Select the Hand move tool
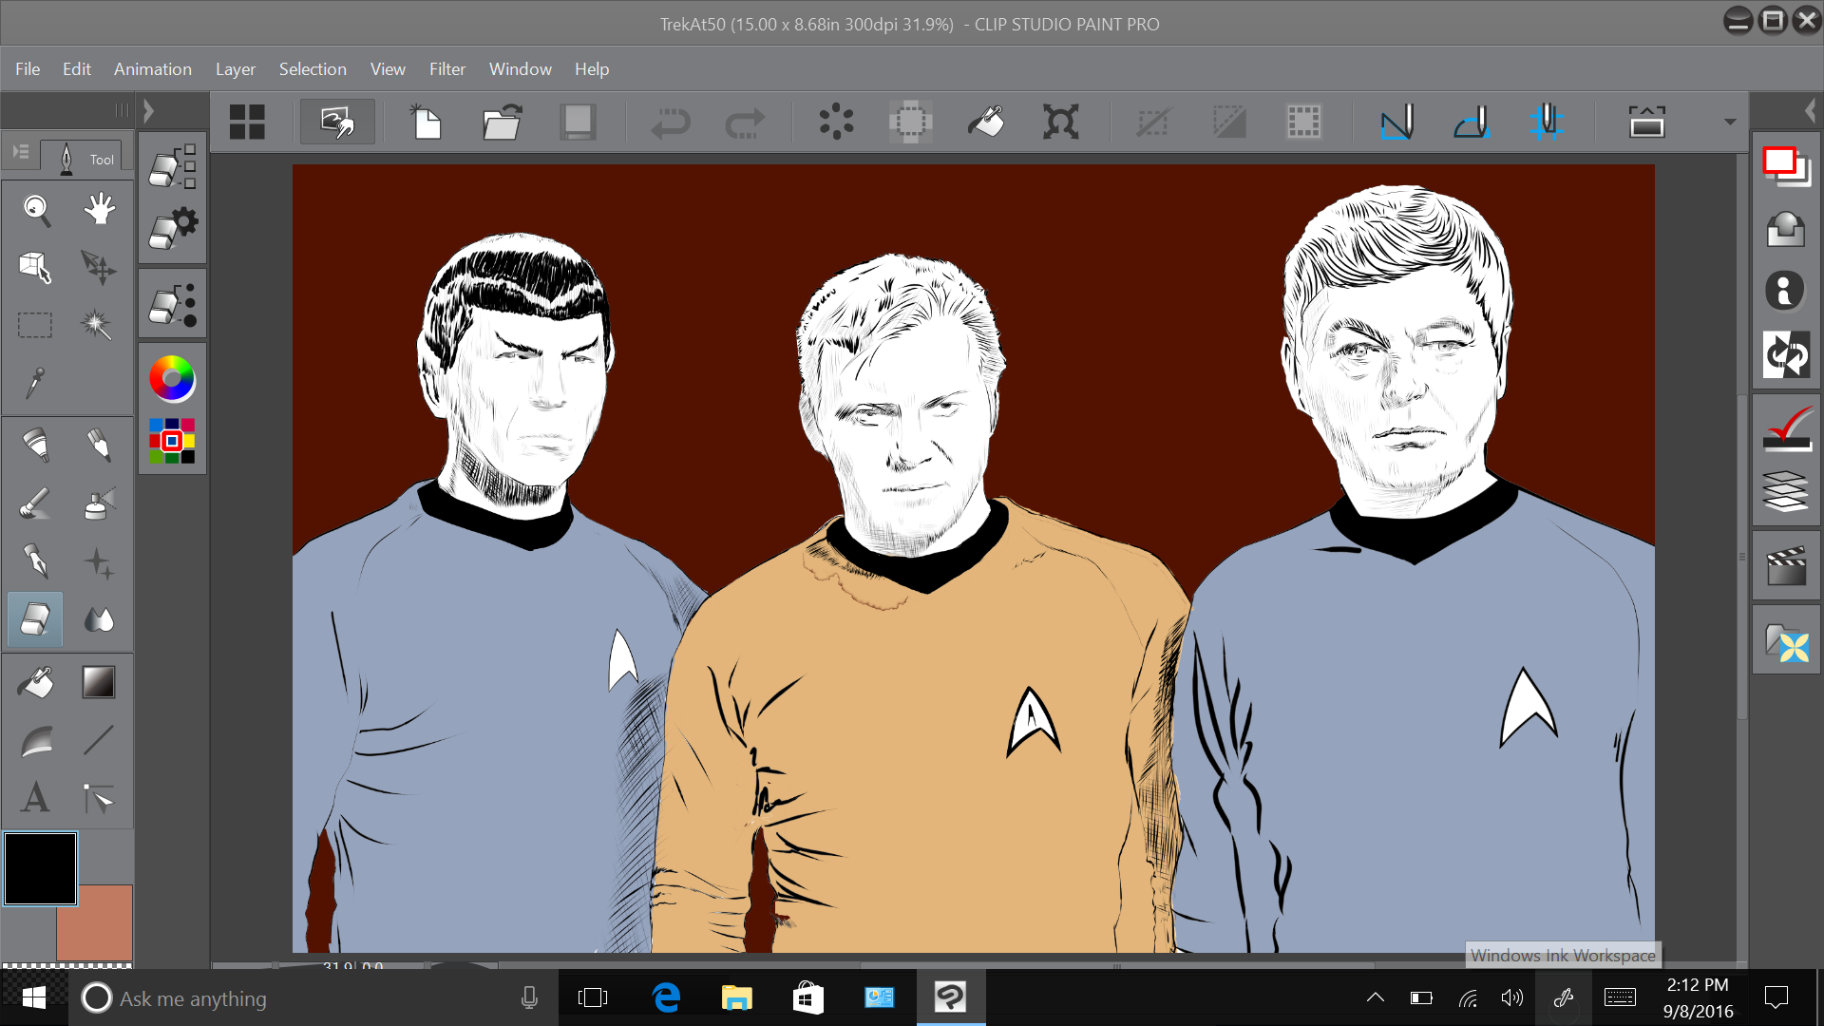 [x=98, y=210]
